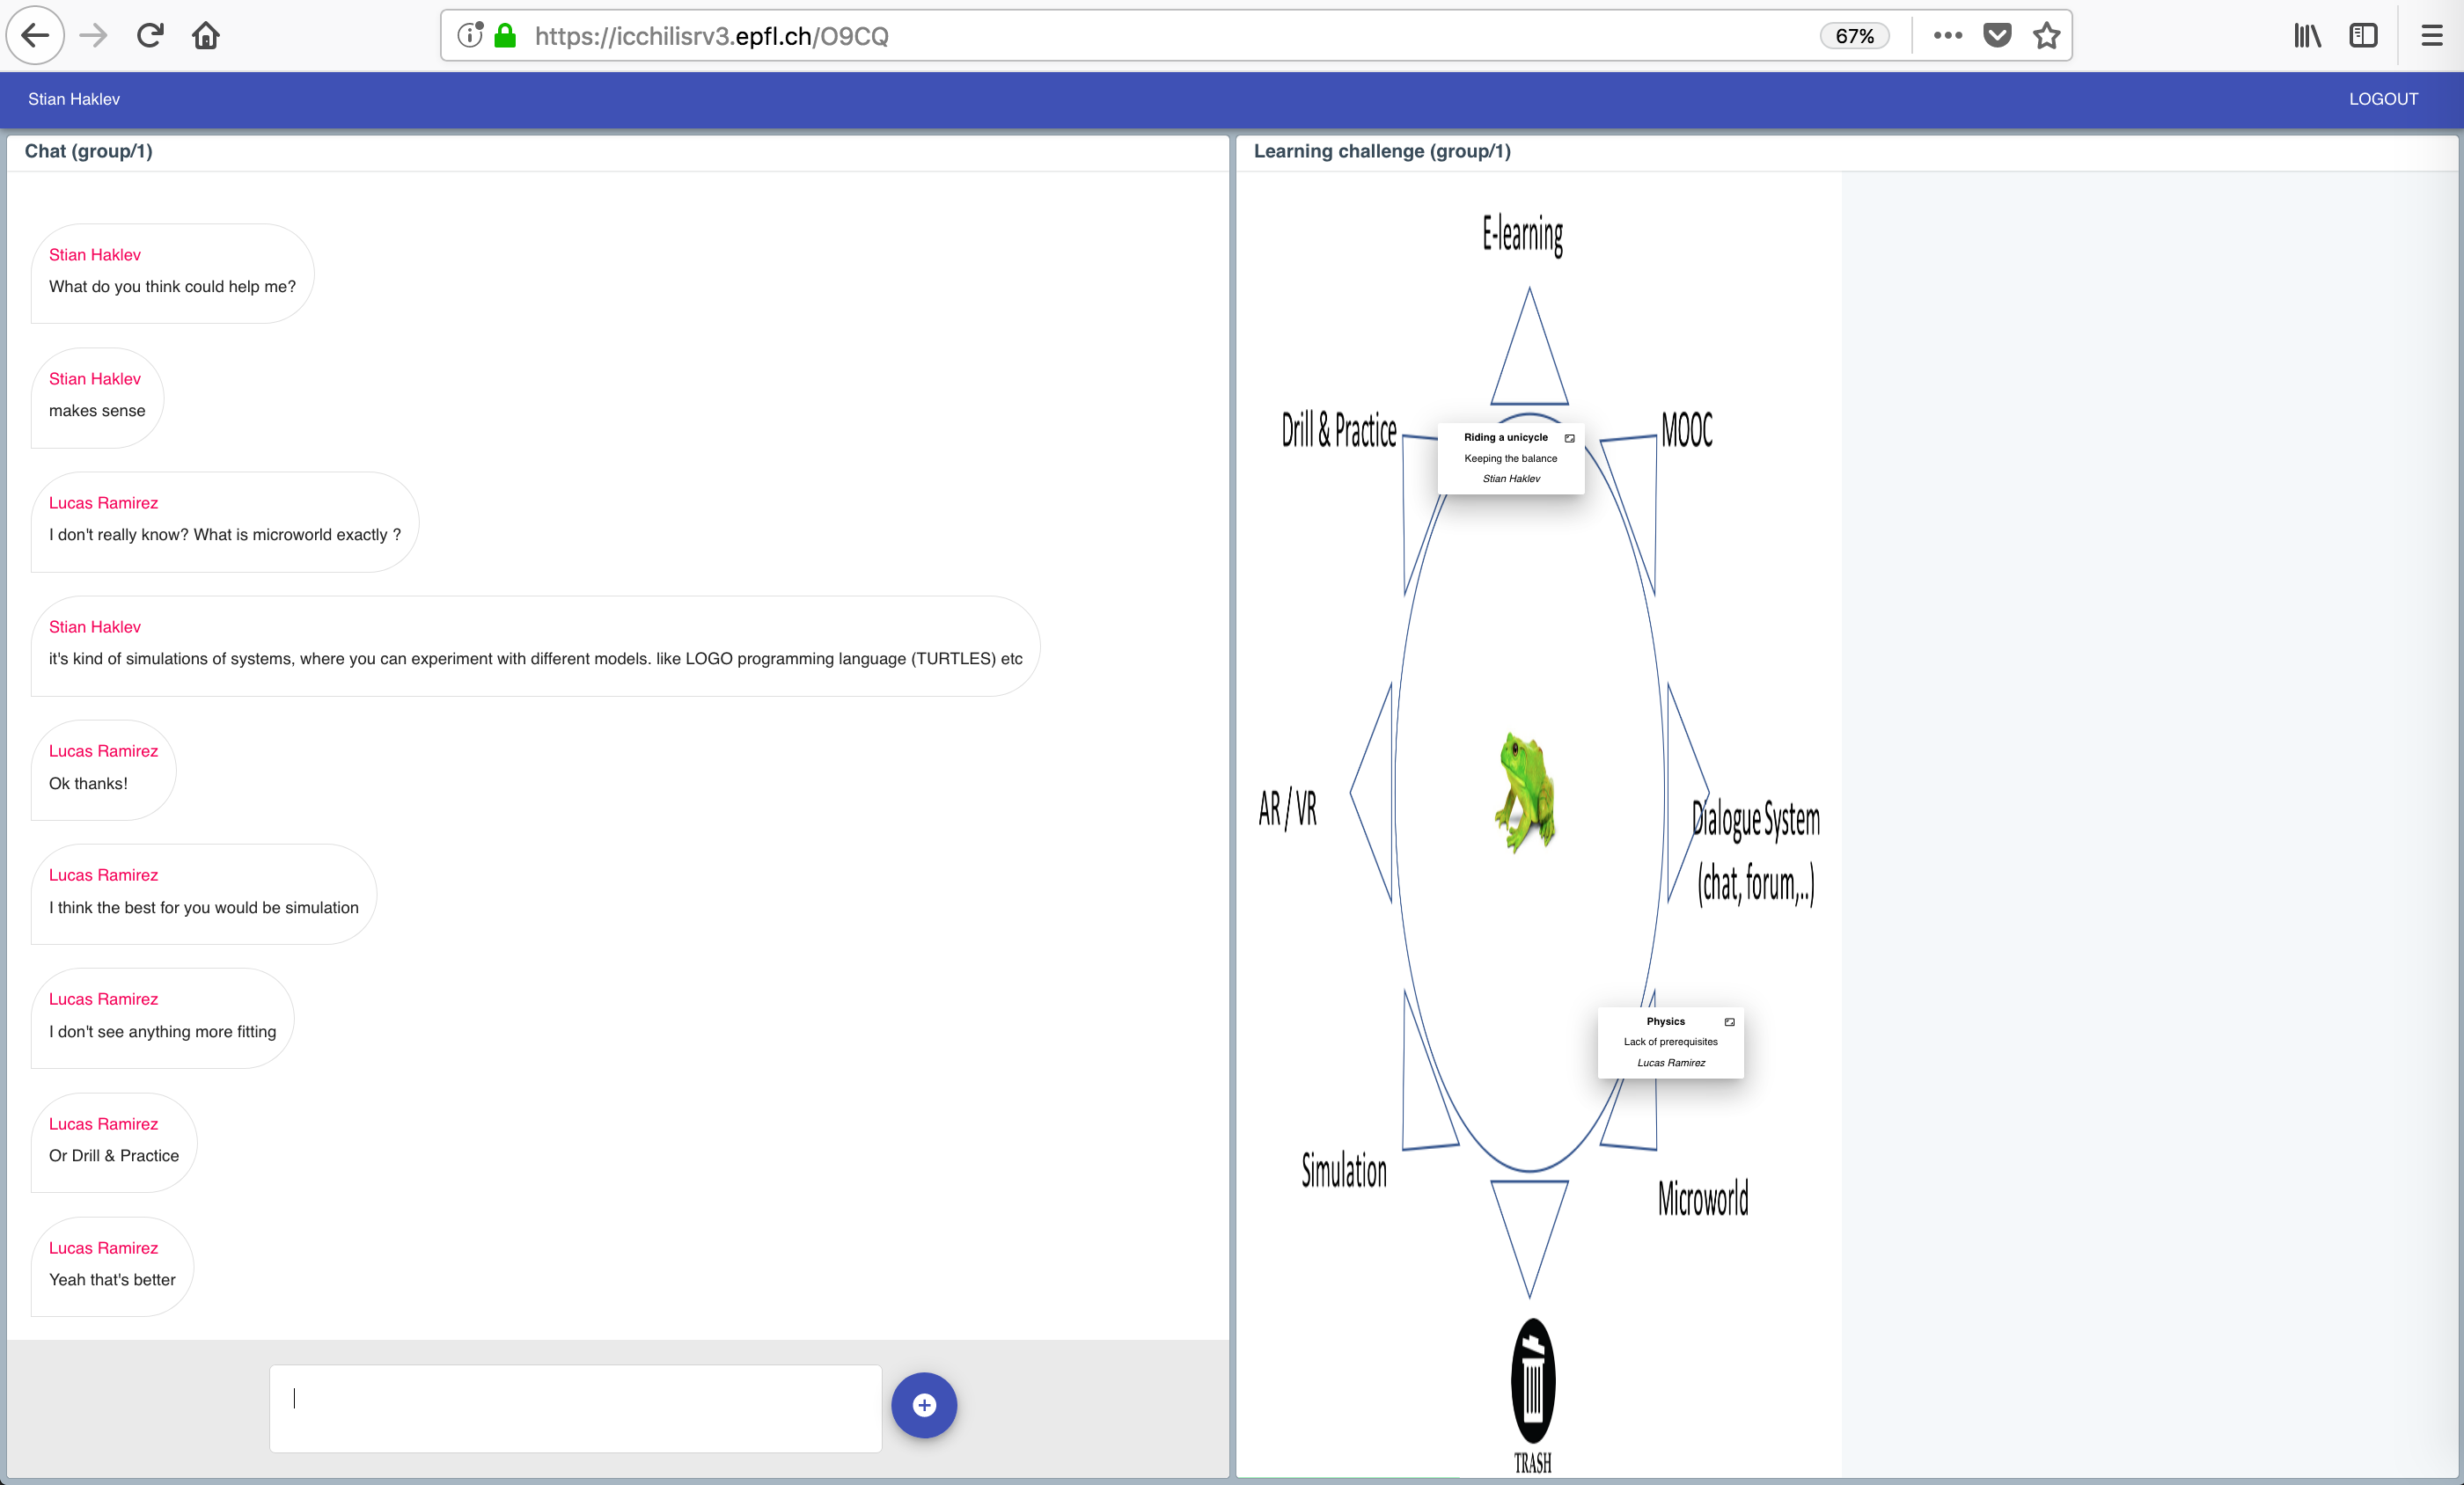Click the back navigation arrow
2464x1485 pixels.
34,35
